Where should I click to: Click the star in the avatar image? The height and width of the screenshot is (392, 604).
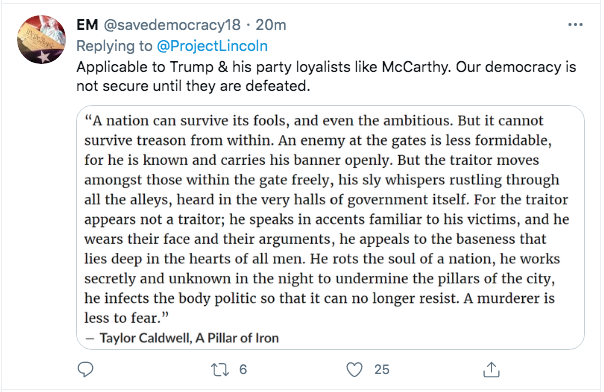[44, 57]
